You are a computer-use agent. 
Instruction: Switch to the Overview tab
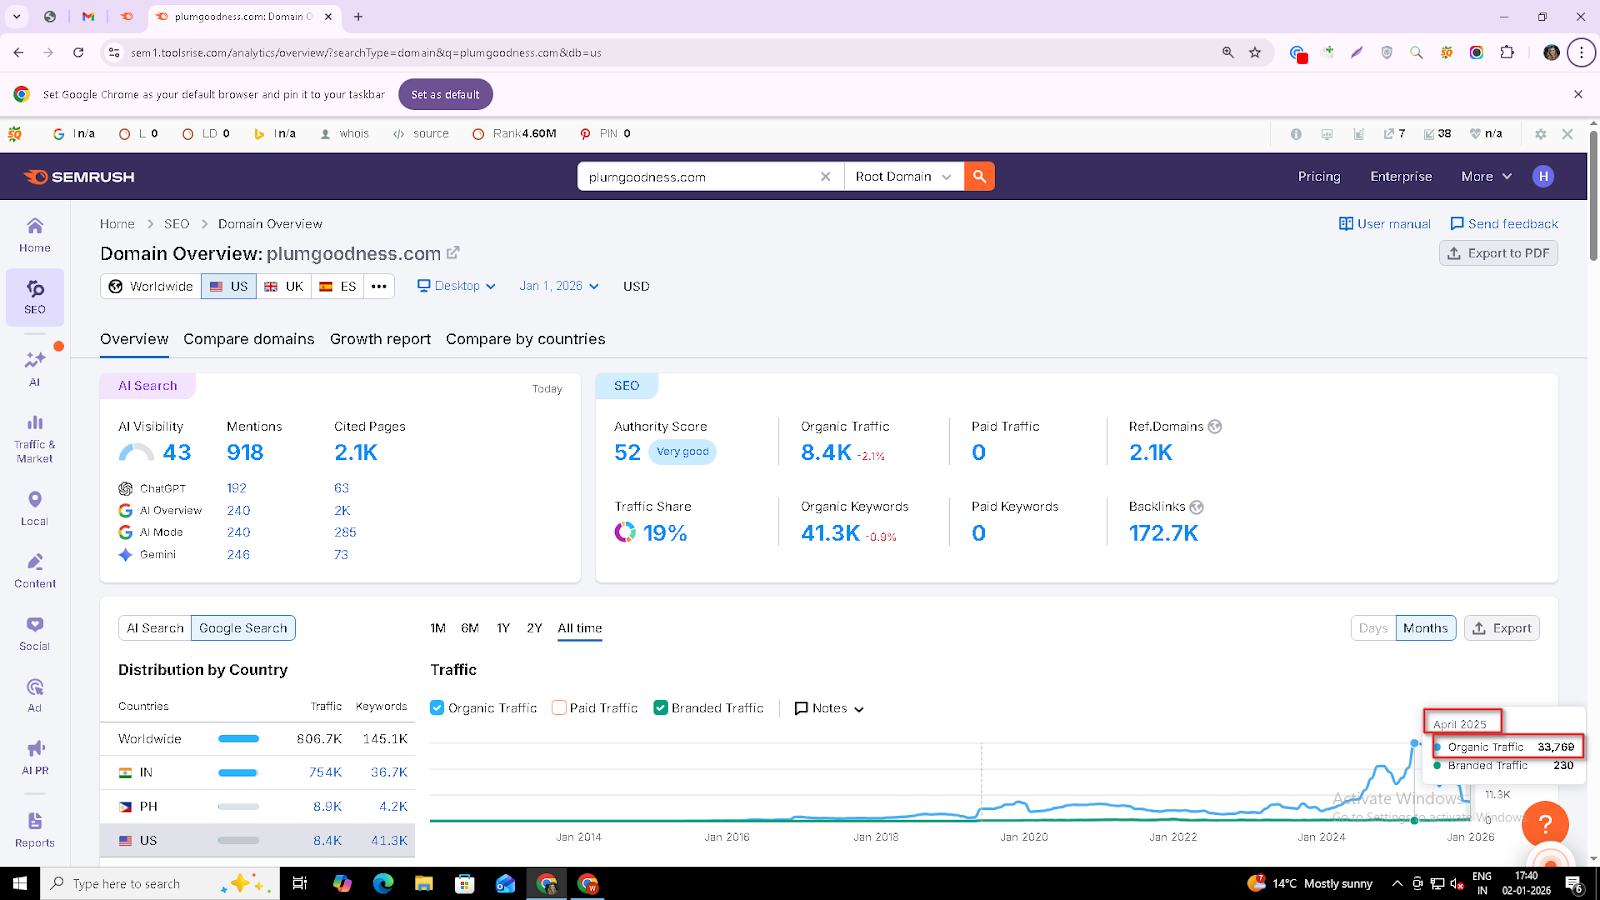(x=134, y=339)
